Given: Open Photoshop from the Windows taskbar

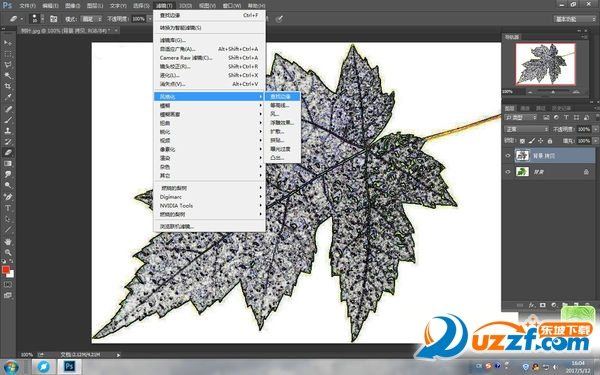Looking at the screenshot, I should (69, 366).
